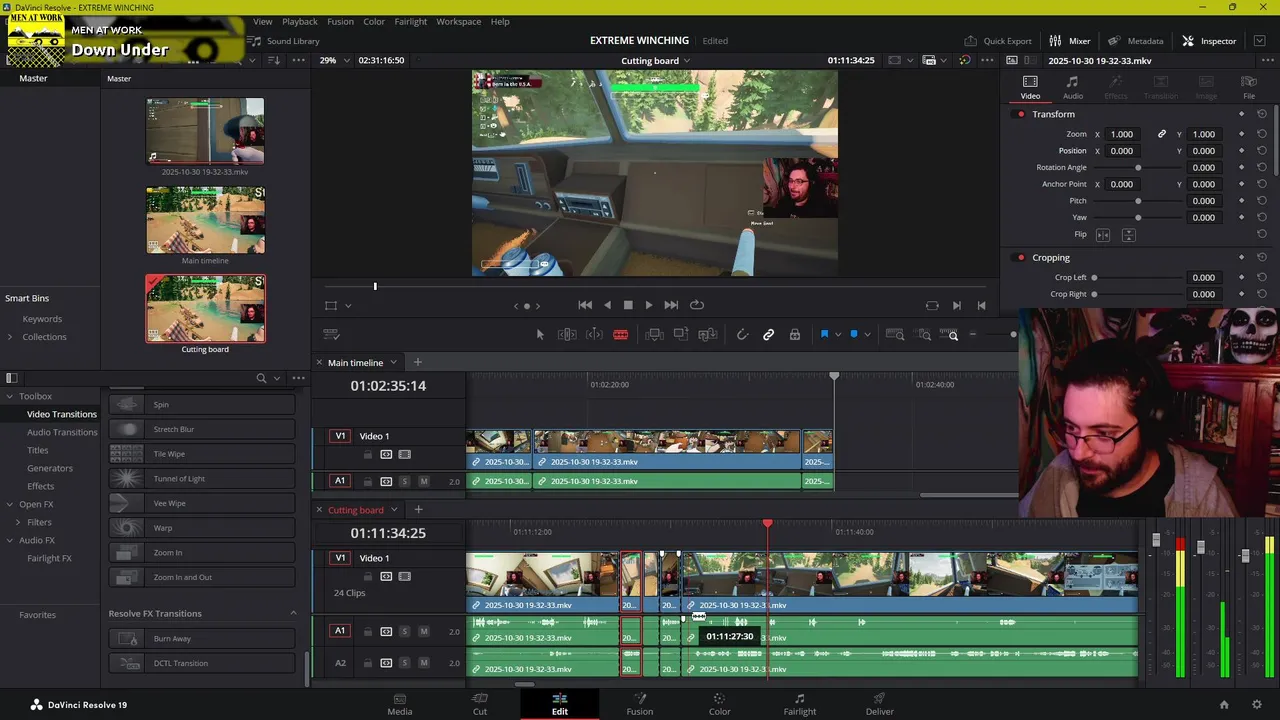The height and width of the screenshot is (720, 1280).
Task: Flip clip vertically in Inspector
Action: [1128, 234]
